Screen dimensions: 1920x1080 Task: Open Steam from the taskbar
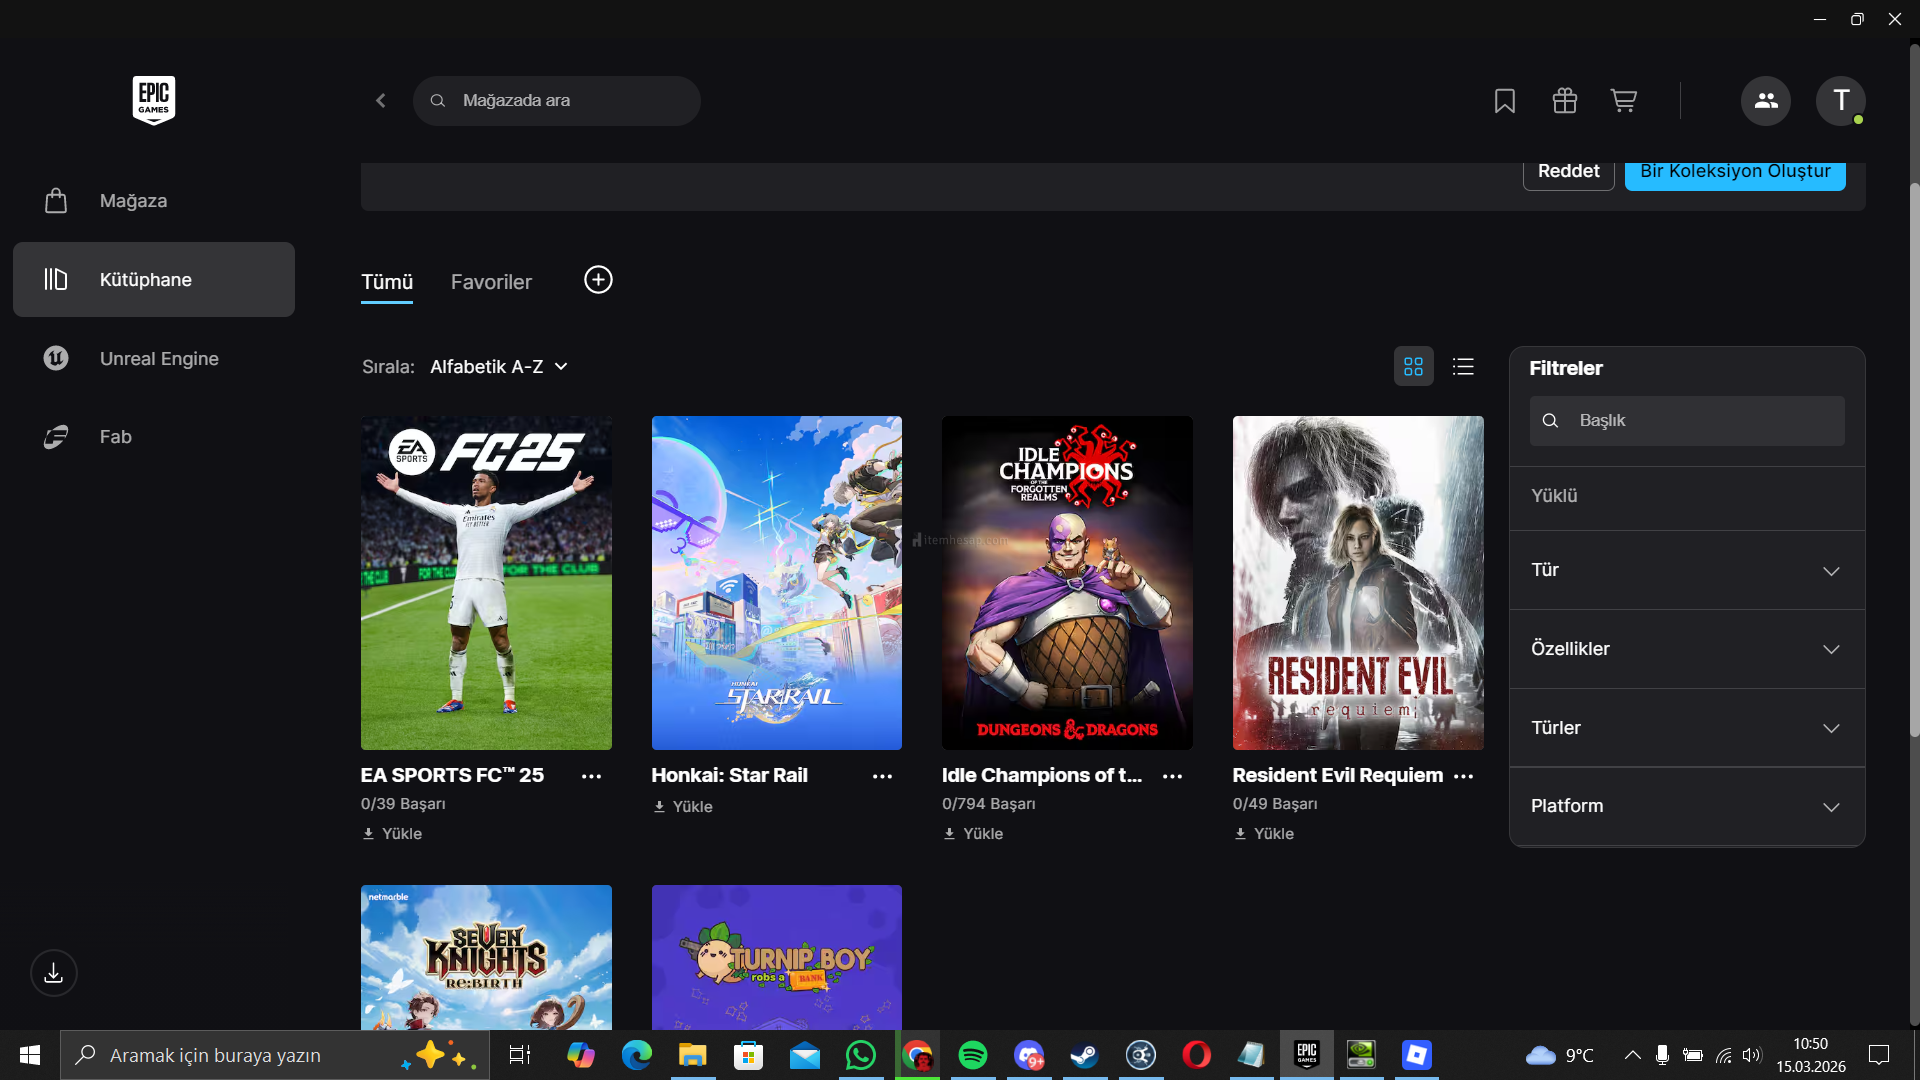1084,1055
